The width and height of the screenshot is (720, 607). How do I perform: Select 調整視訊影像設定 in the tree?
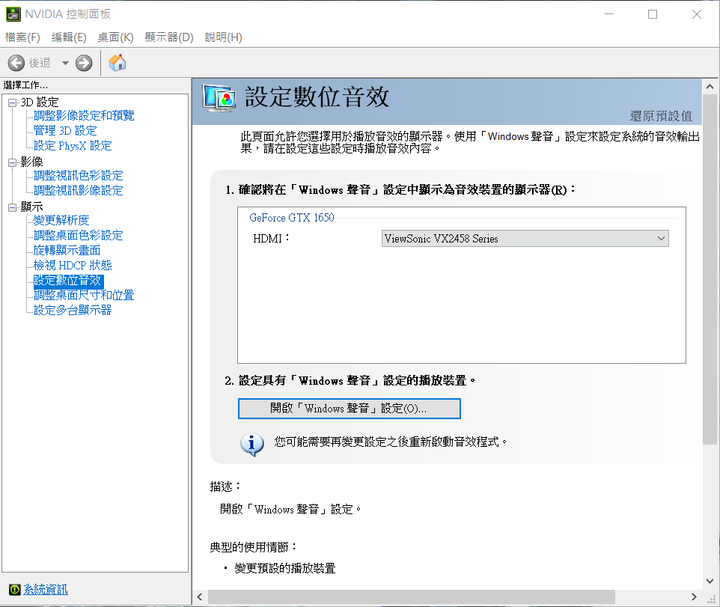coord(78,191)
